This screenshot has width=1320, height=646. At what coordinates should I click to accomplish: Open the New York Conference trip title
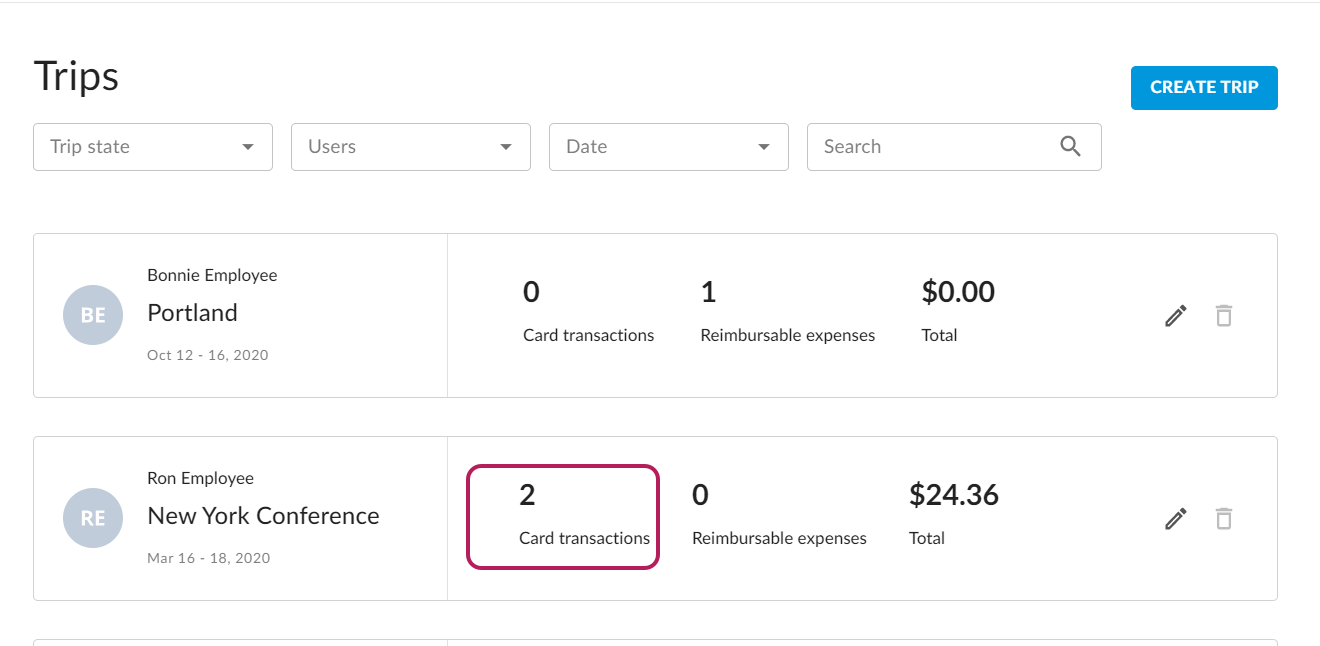pos(263,516)
